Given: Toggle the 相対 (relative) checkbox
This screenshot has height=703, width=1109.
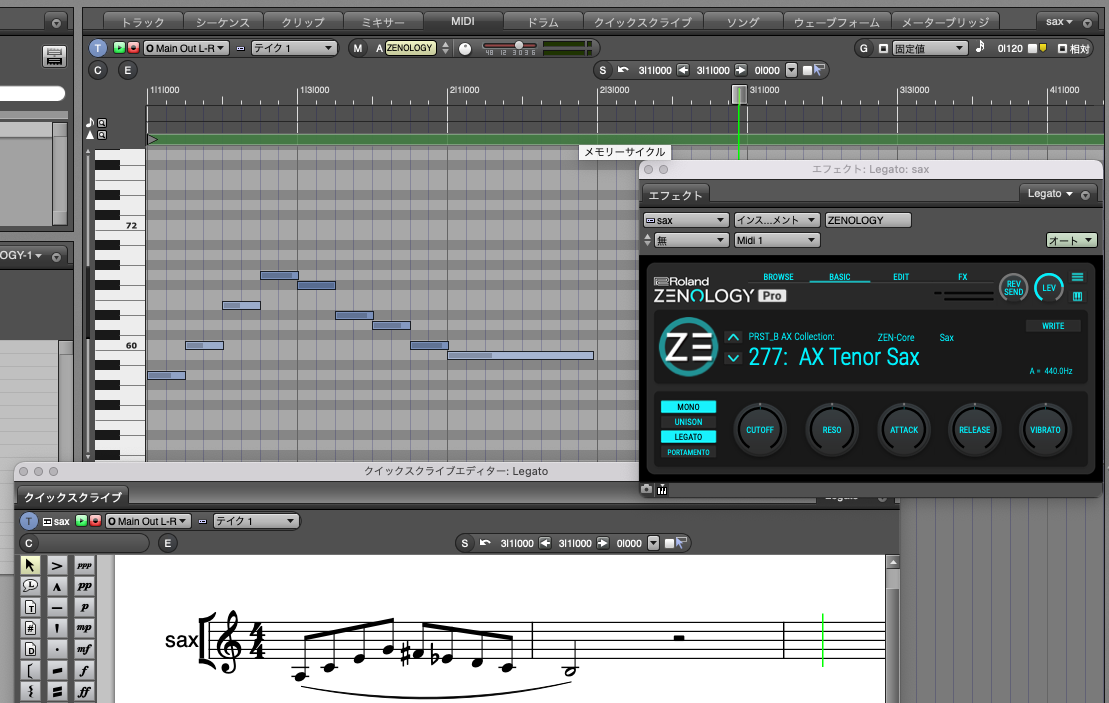Looking at the screenshot, I should pos(1062,49).
